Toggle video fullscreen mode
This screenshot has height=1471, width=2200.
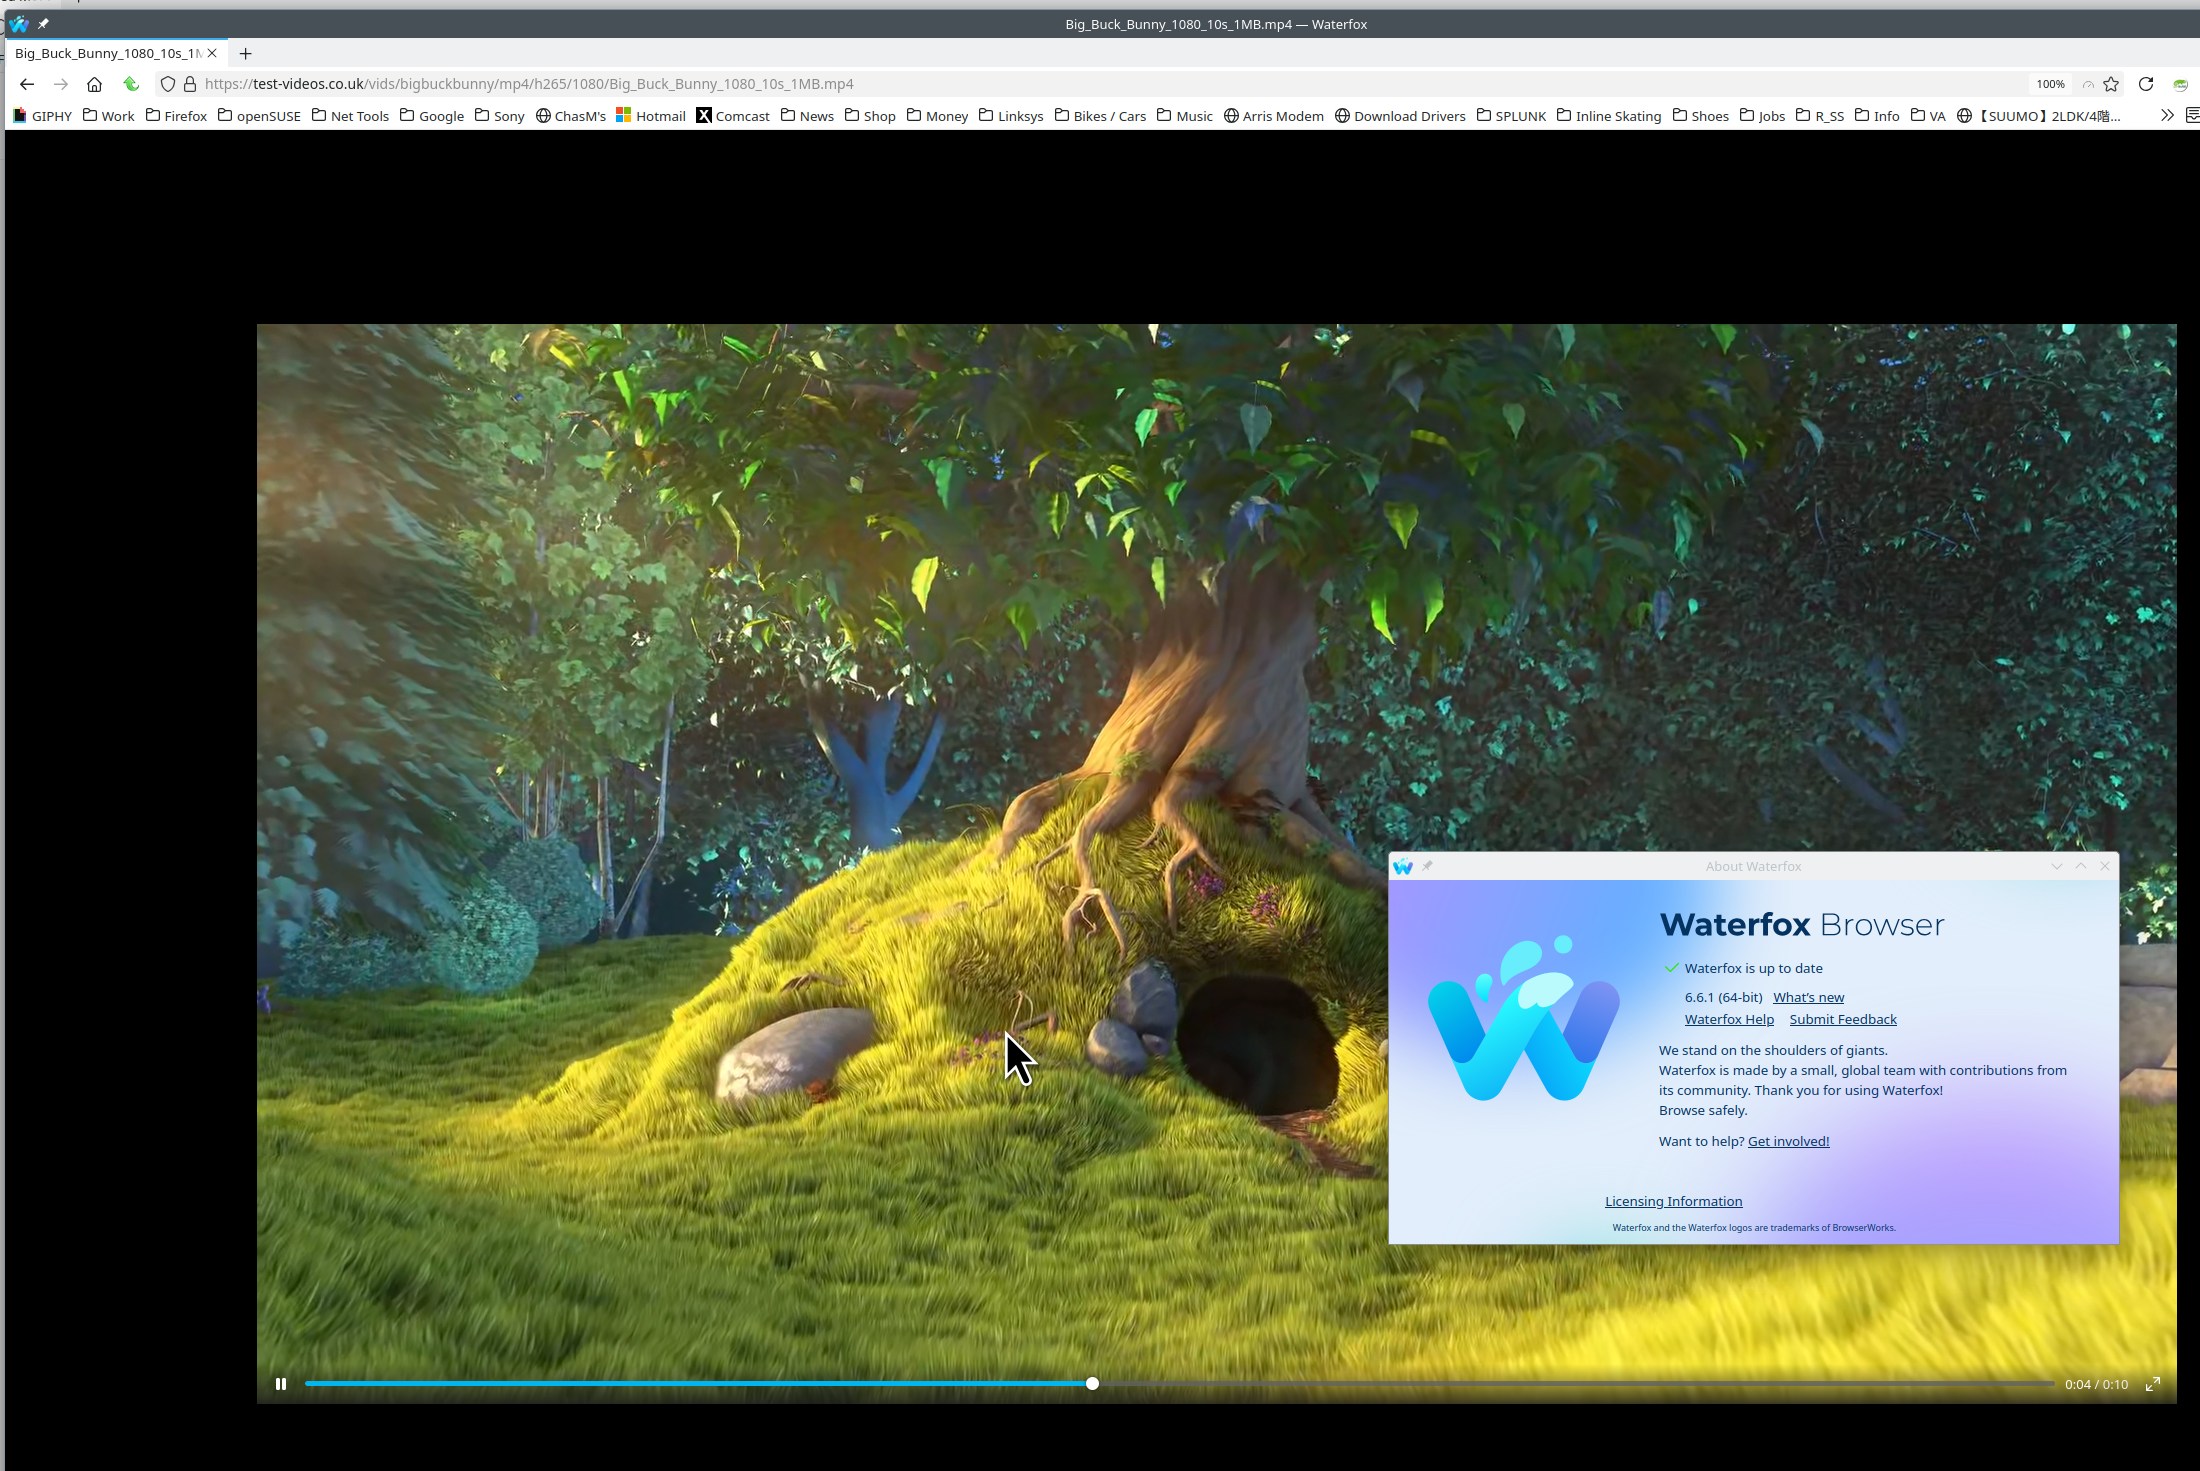pyautogui.click(x=2153, y=1384)
